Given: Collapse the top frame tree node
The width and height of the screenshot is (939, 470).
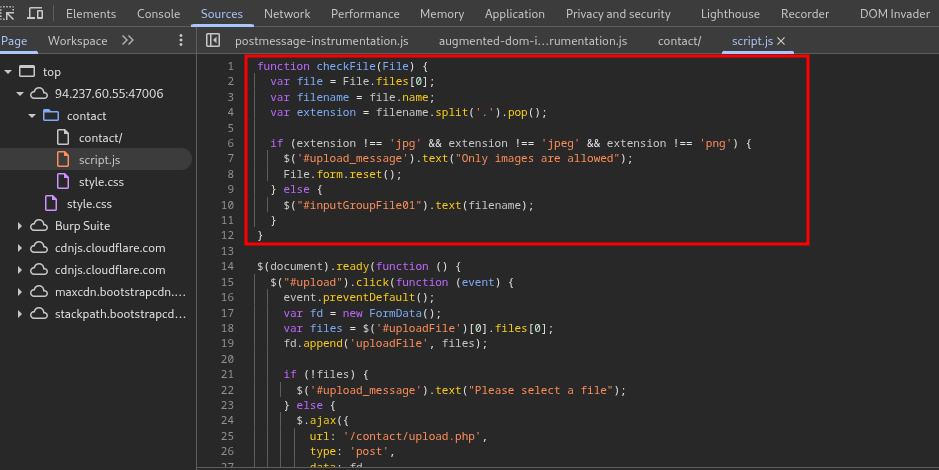Looking at the screenshot, I should (9, 72).
